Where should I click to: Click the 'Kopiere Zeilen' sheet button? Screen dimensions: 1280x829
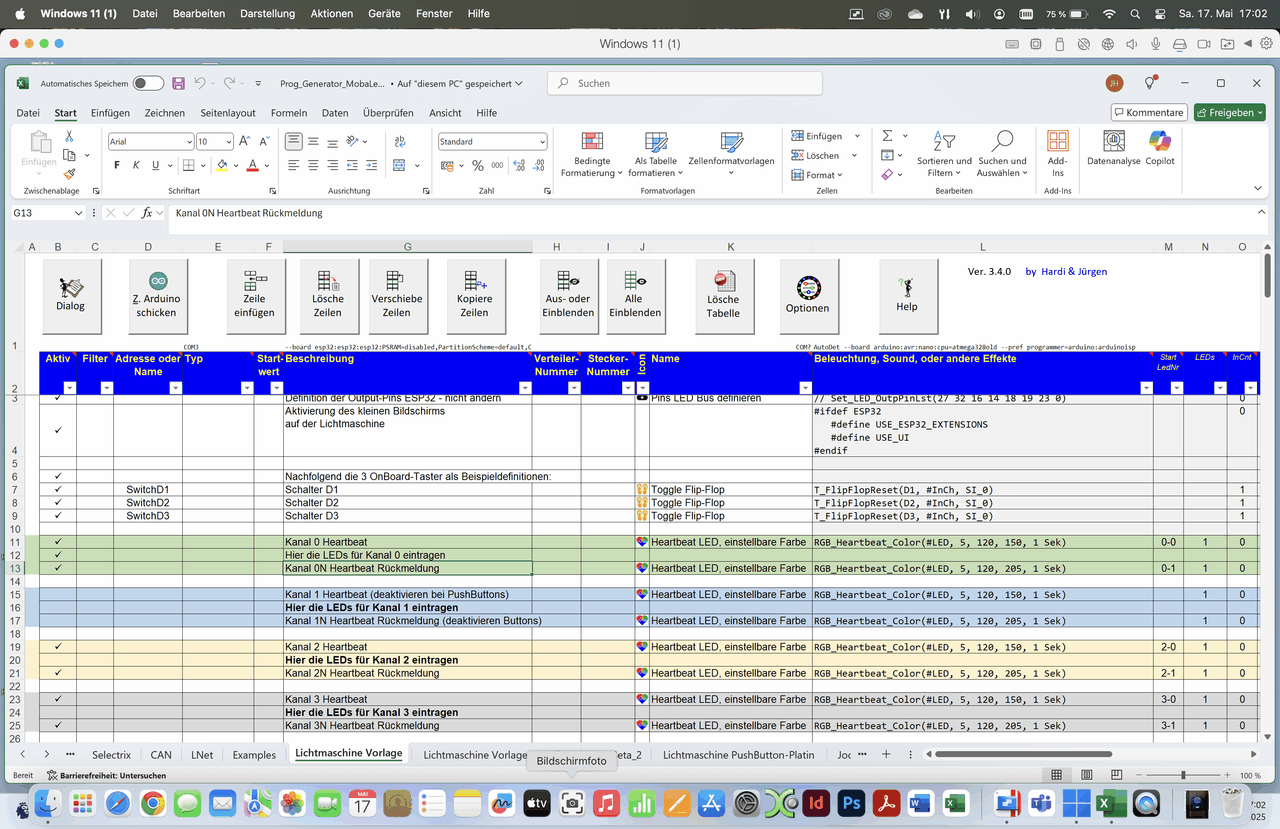point(474,295)
